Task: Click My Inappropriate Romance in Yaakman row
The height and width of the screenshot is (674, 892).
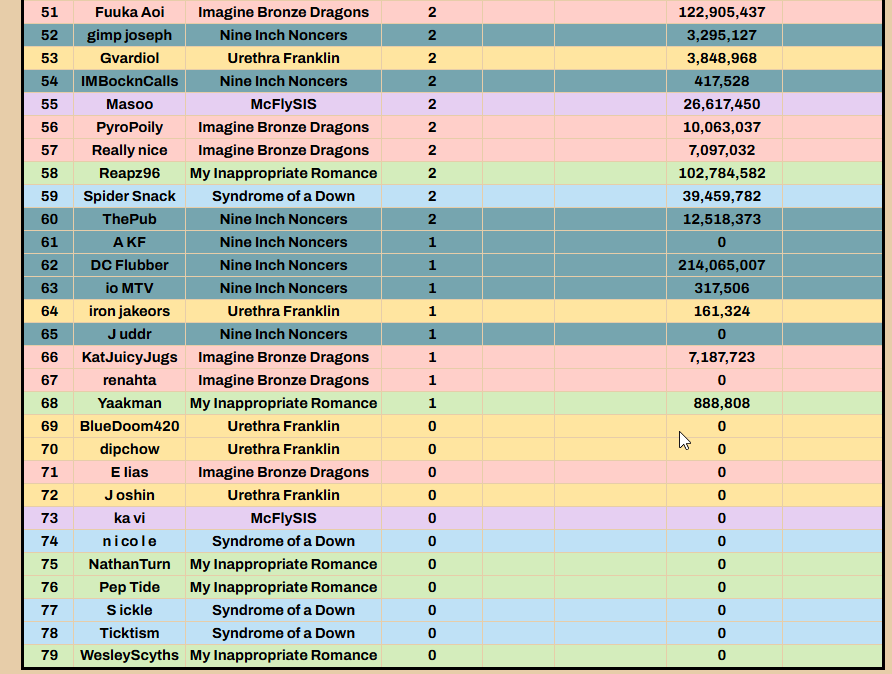Action: pos(283,404)
